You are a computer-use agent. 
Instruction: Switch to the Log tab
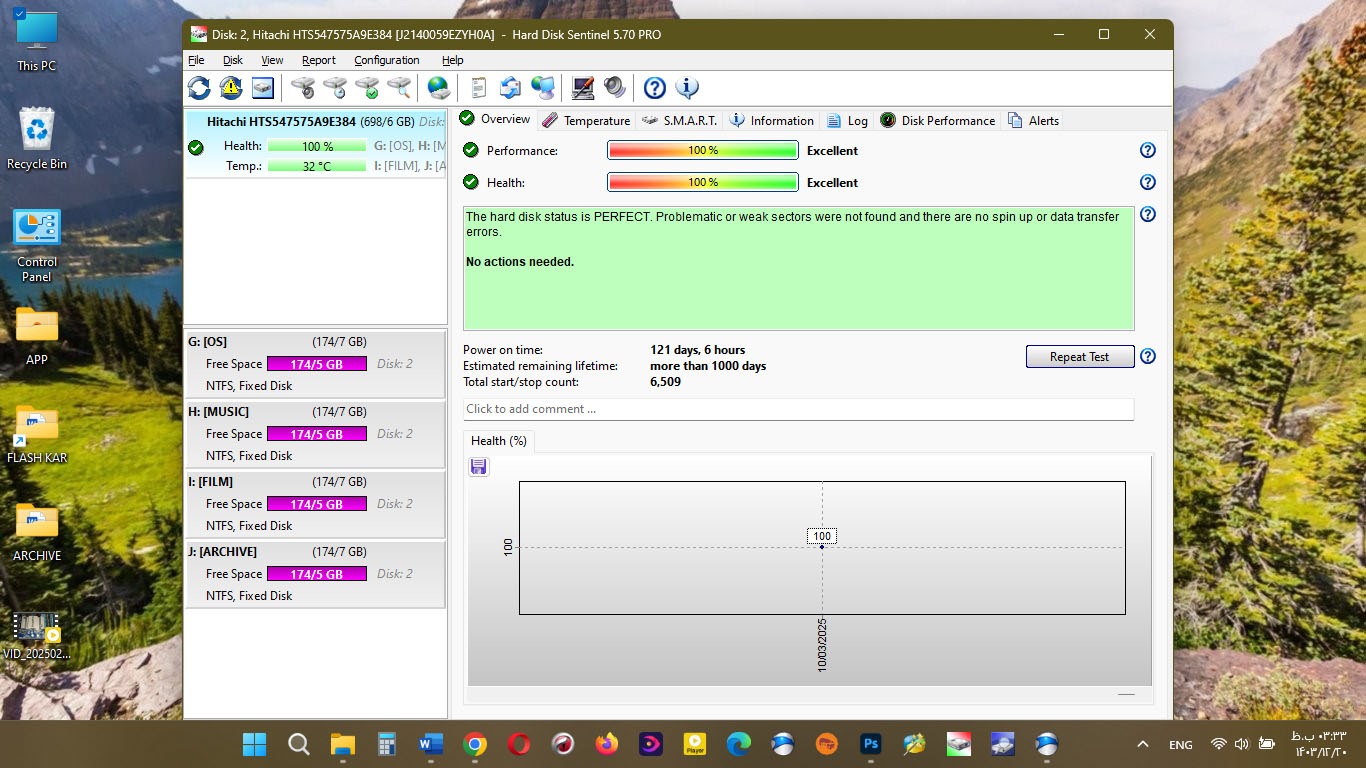[847, 120]
